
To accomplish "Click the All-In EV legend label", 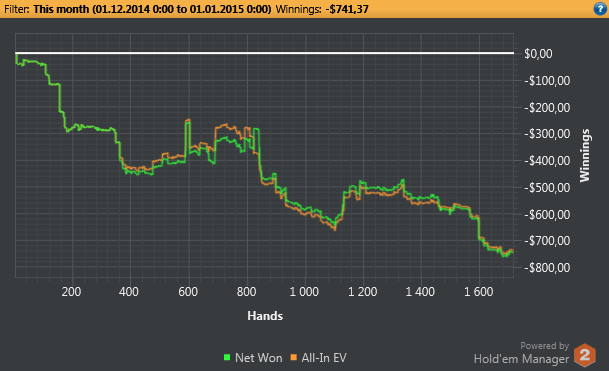I will pos(324,358).
